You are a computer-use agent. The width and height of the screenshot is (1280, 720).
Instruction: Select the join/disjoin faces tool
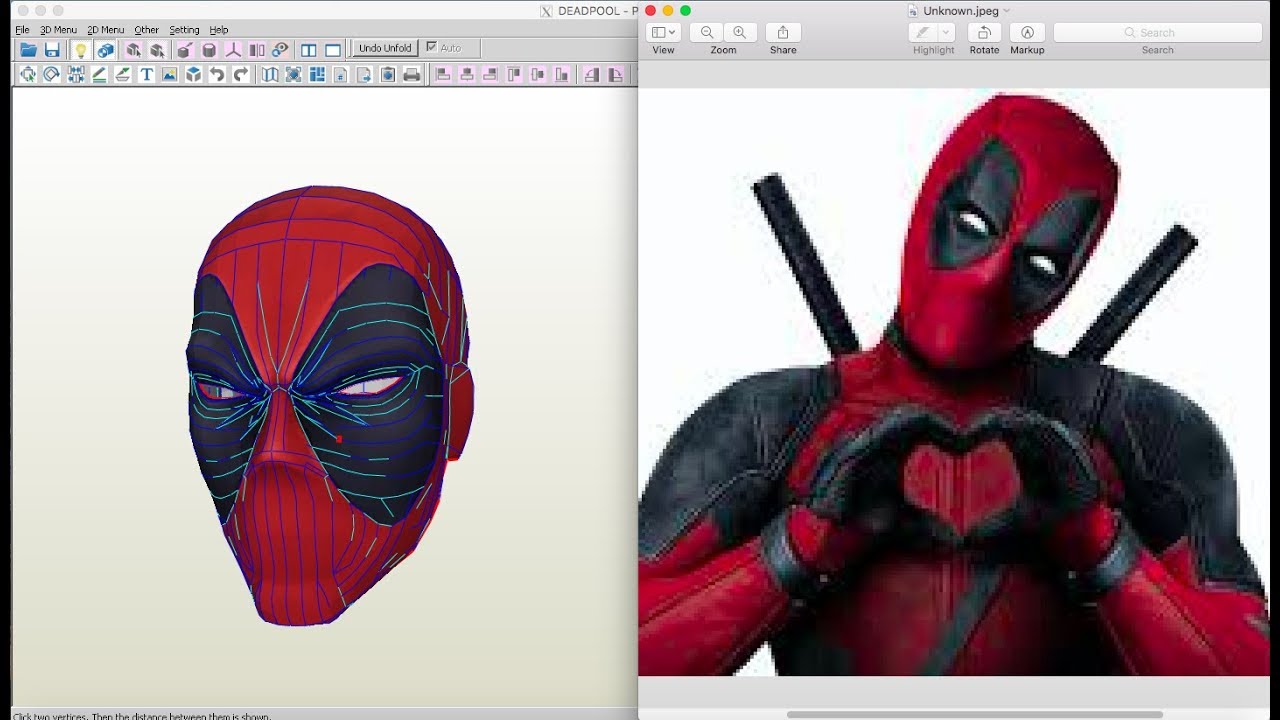[75, 74]
